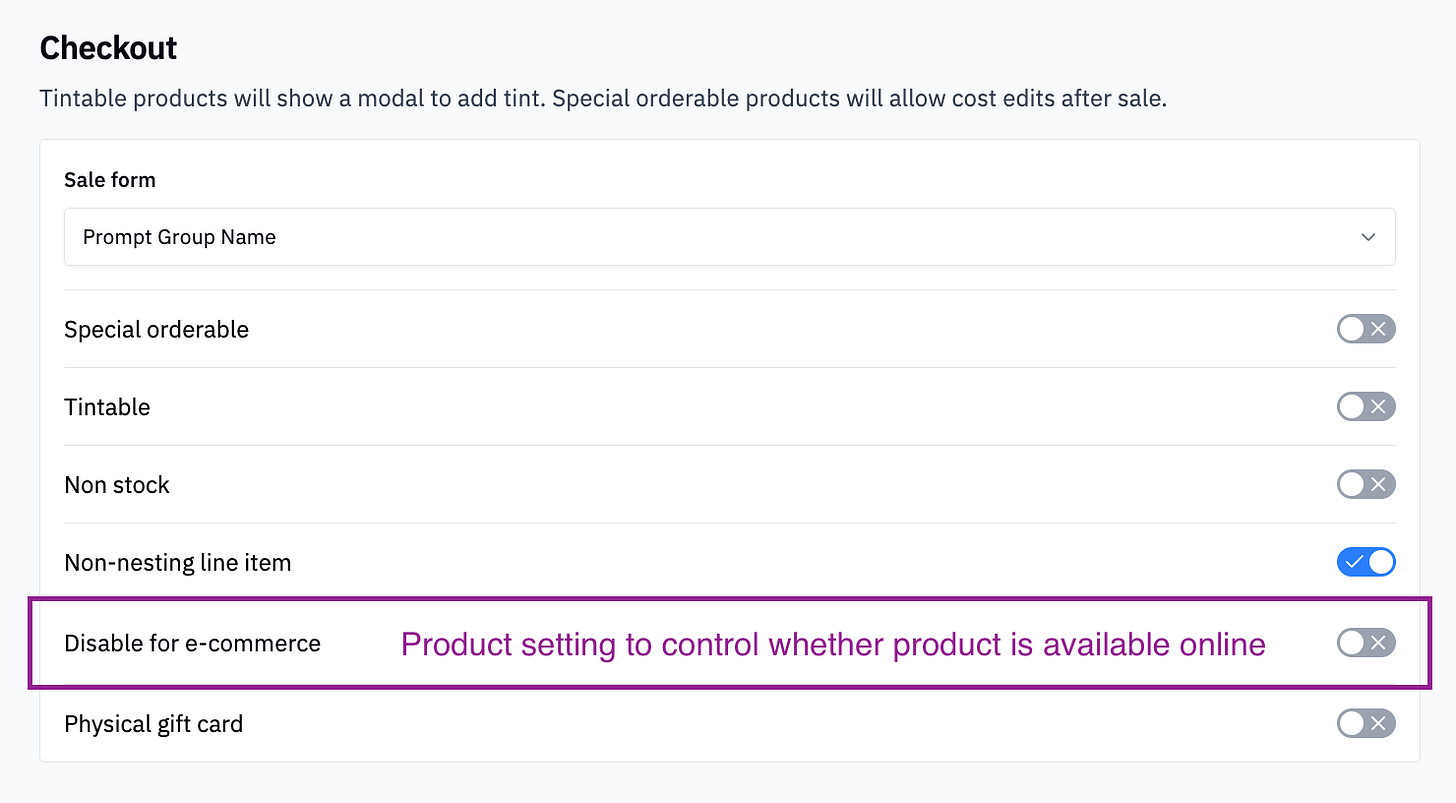Screen dimensions: 1456x803
Task: Click the X icon on Physical gift card toggle
Action: (1379, 723)
